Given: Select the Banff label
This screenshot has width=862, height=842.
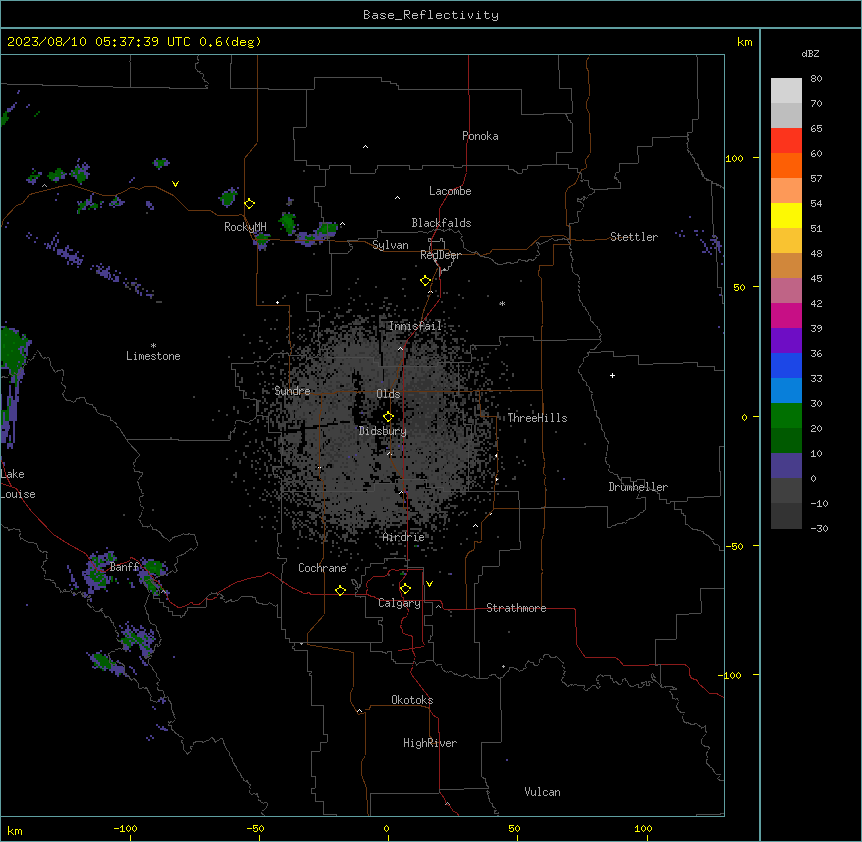Looking at the screenshot, I should coord(124,567).
